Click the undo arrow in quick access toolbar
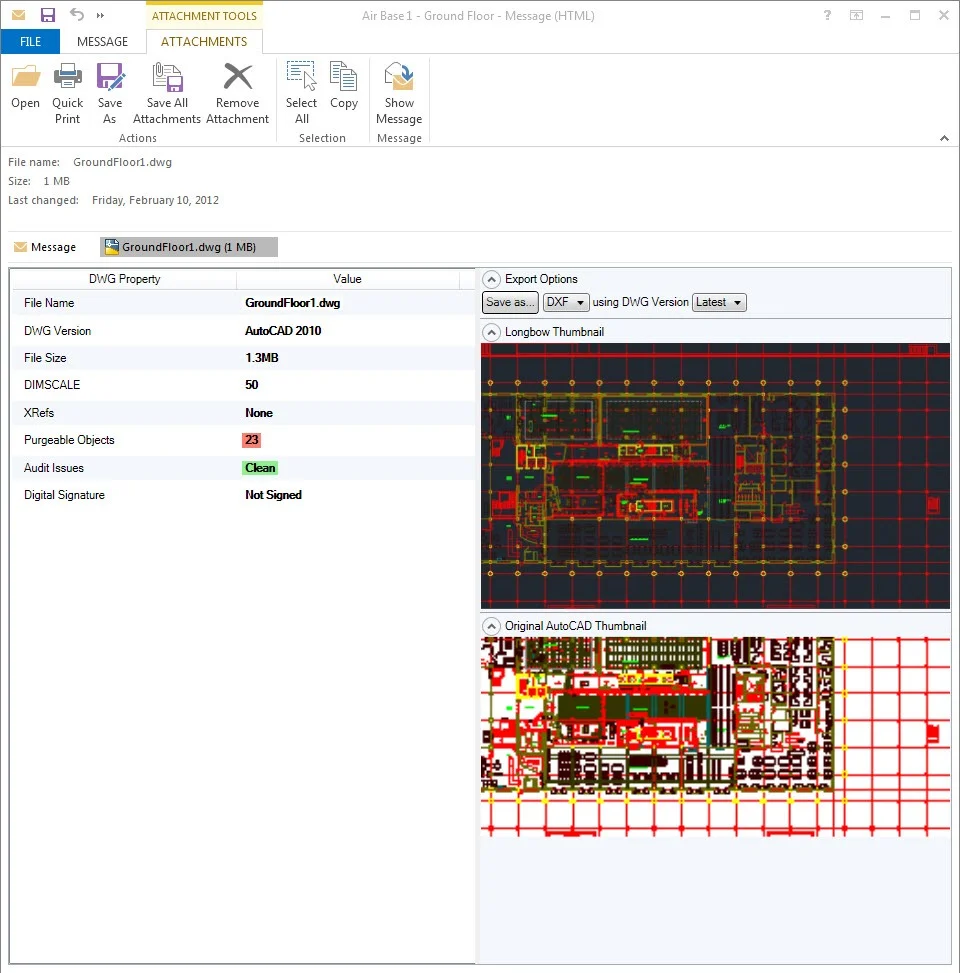 [x=76, y=14]
